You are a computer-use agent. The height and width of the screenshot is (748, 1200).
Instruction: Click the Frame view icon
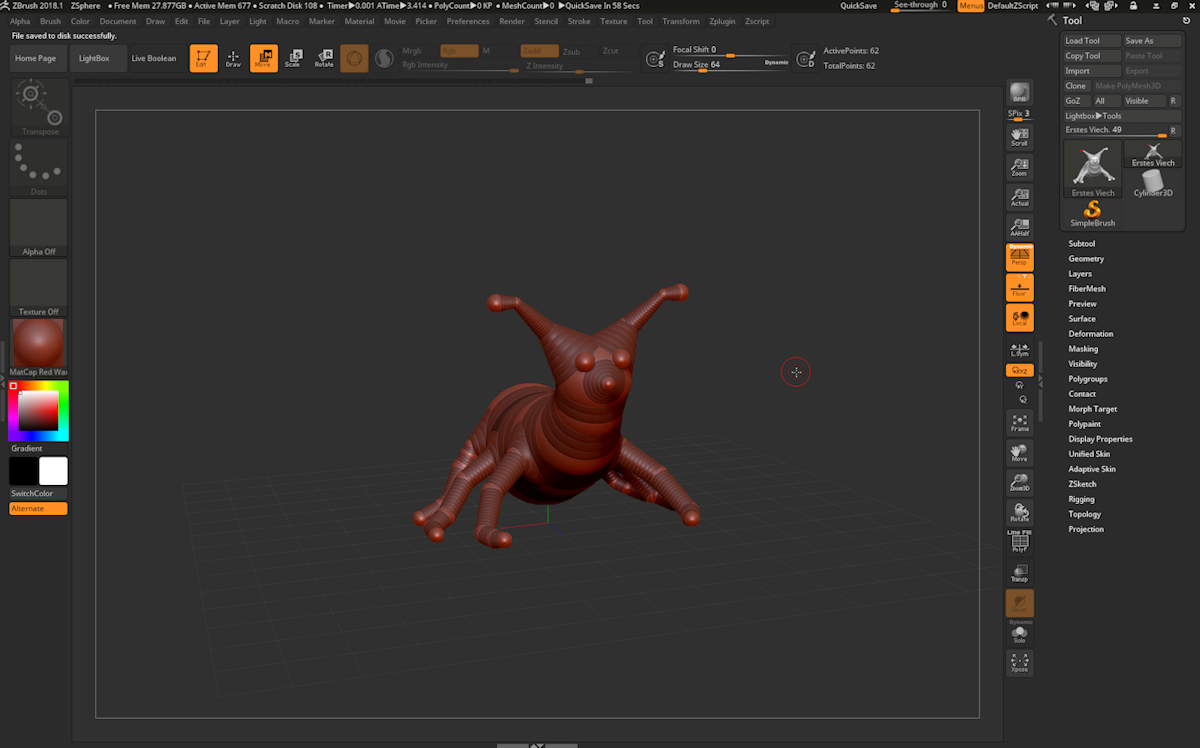click(1019, 423)
